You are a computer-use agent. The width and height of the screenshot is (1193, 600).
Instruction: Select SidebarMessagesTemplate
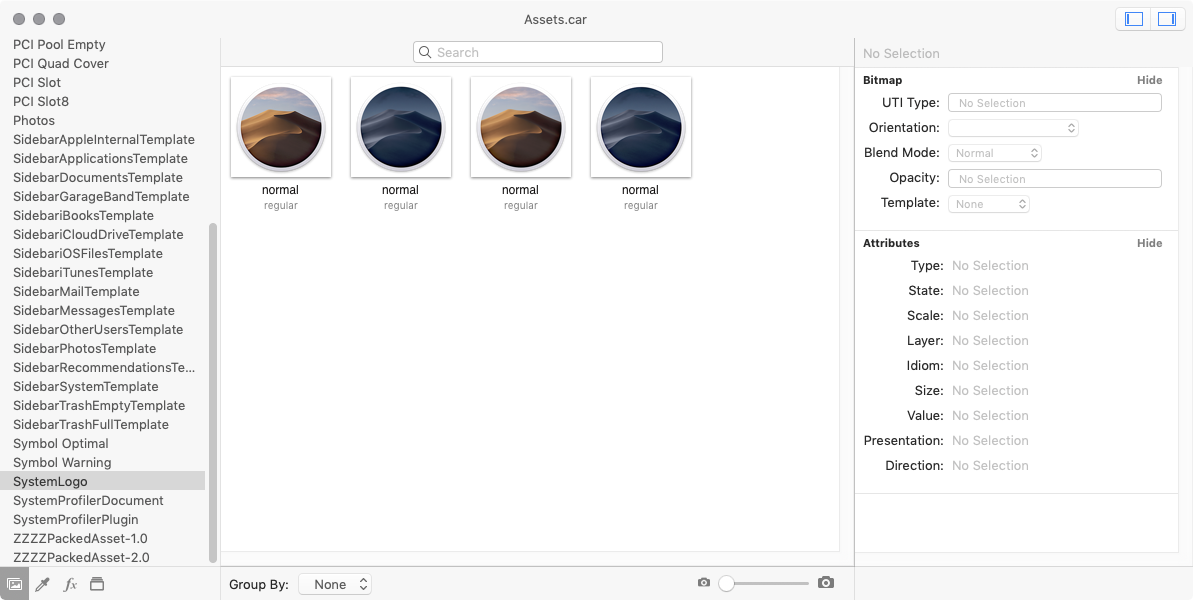94,310
